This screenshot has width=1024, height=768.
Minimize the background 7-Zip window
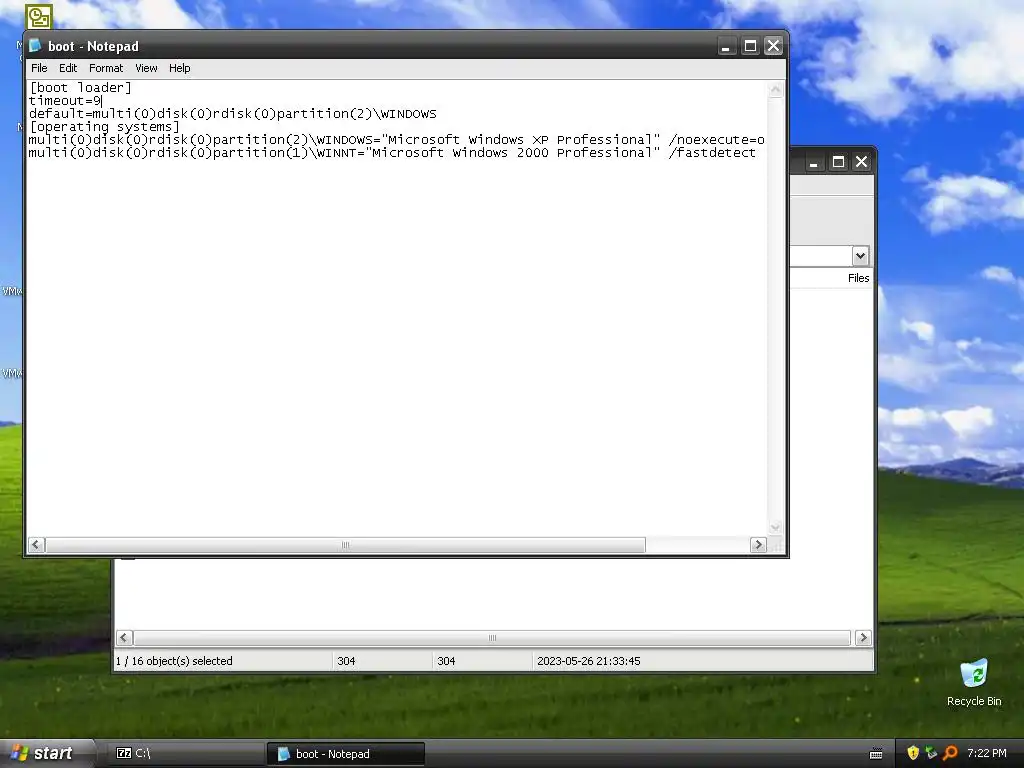(814, 162)
